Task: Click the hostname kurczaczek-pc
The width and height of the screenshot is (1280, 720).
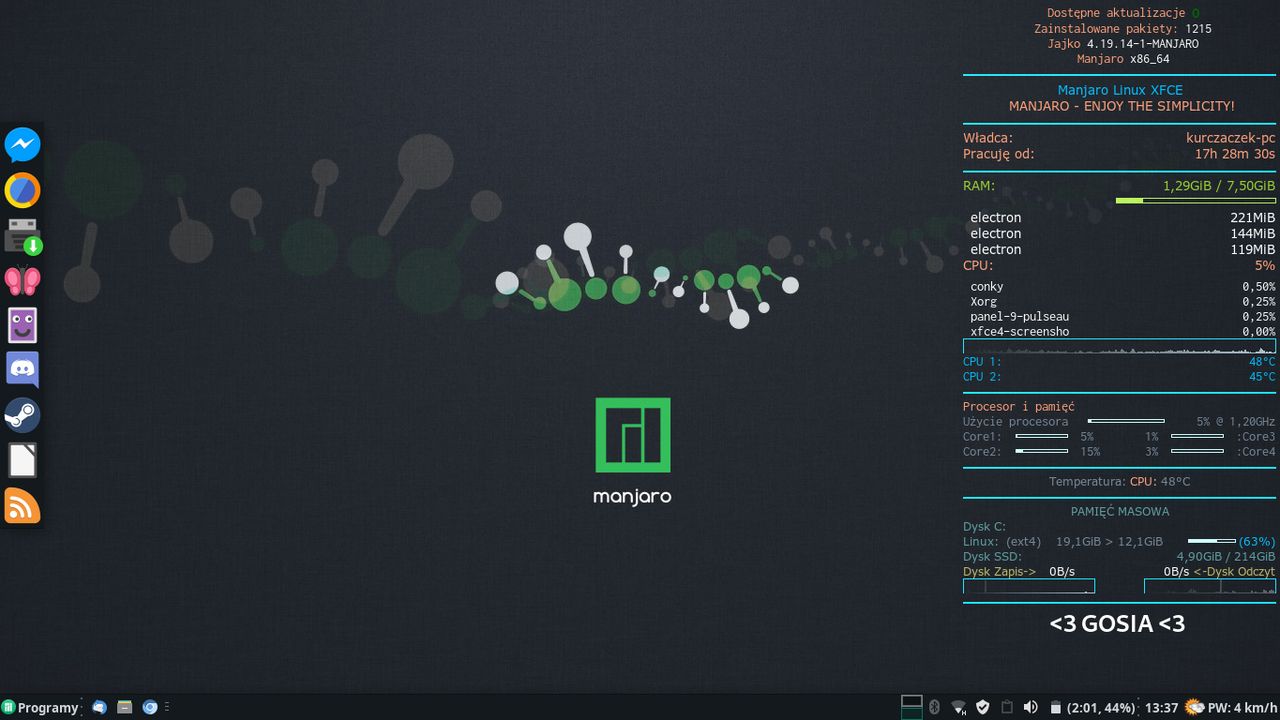Action: pyautogui.click(x=1230, y=138)
